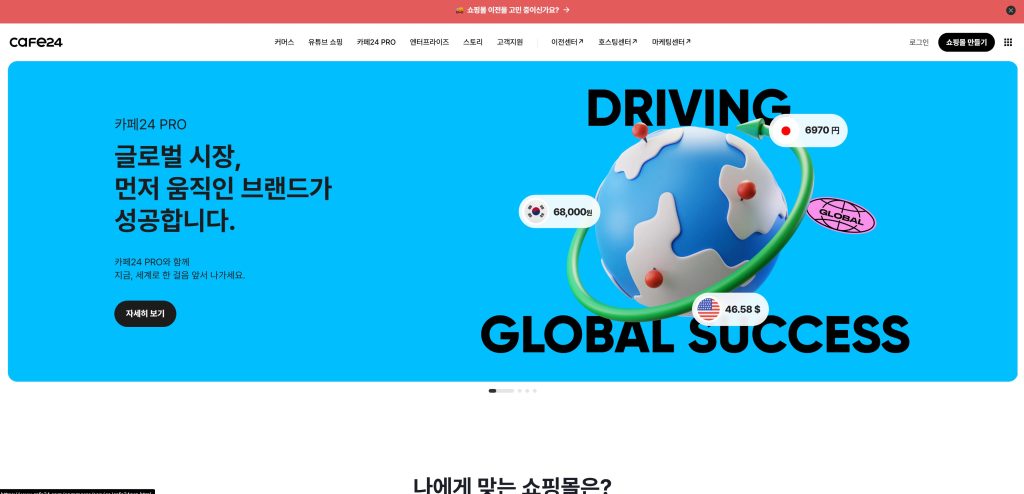Select the second carousel slide dot

[519, 391]
